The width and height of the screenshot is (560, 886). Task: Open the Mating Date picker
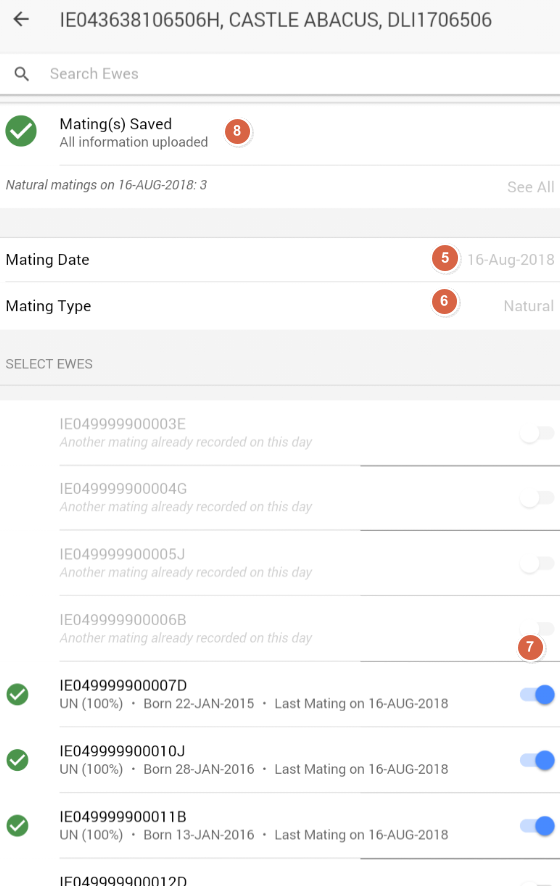[280, 259]
